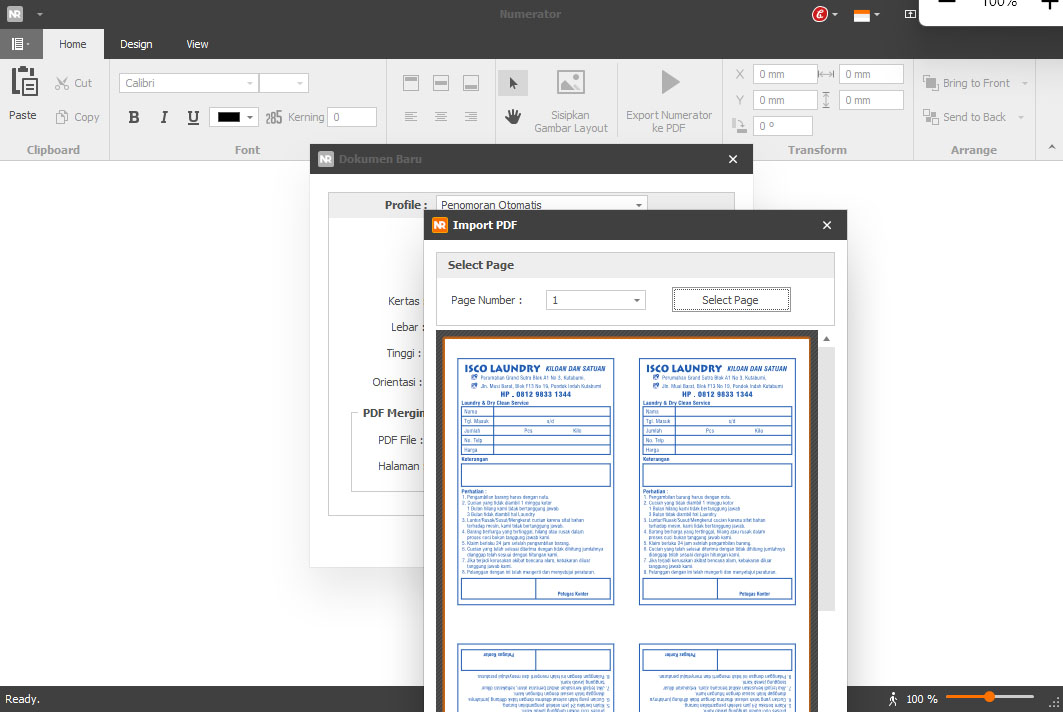Close the Import PDF dialog
This screenshot has width=1063, height=712.
827,225
